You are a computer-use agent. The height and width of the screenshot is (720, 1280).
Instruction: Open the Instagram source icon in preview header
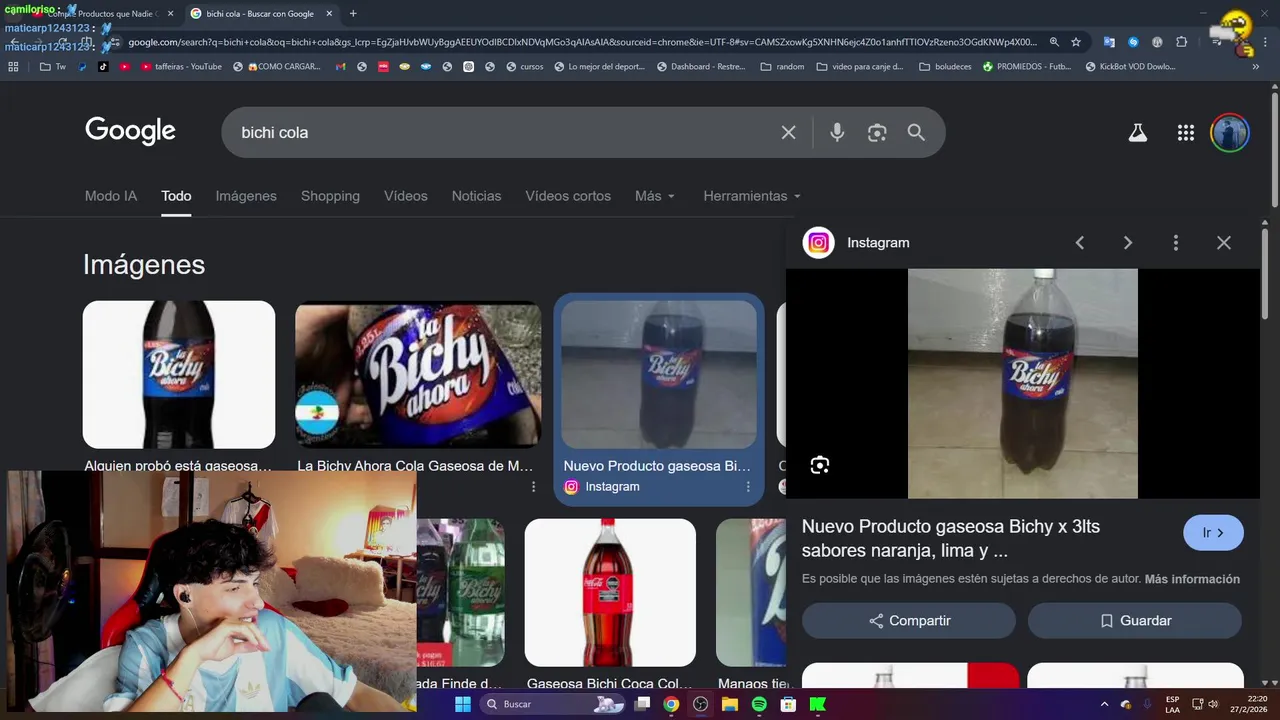click(818, 242)
